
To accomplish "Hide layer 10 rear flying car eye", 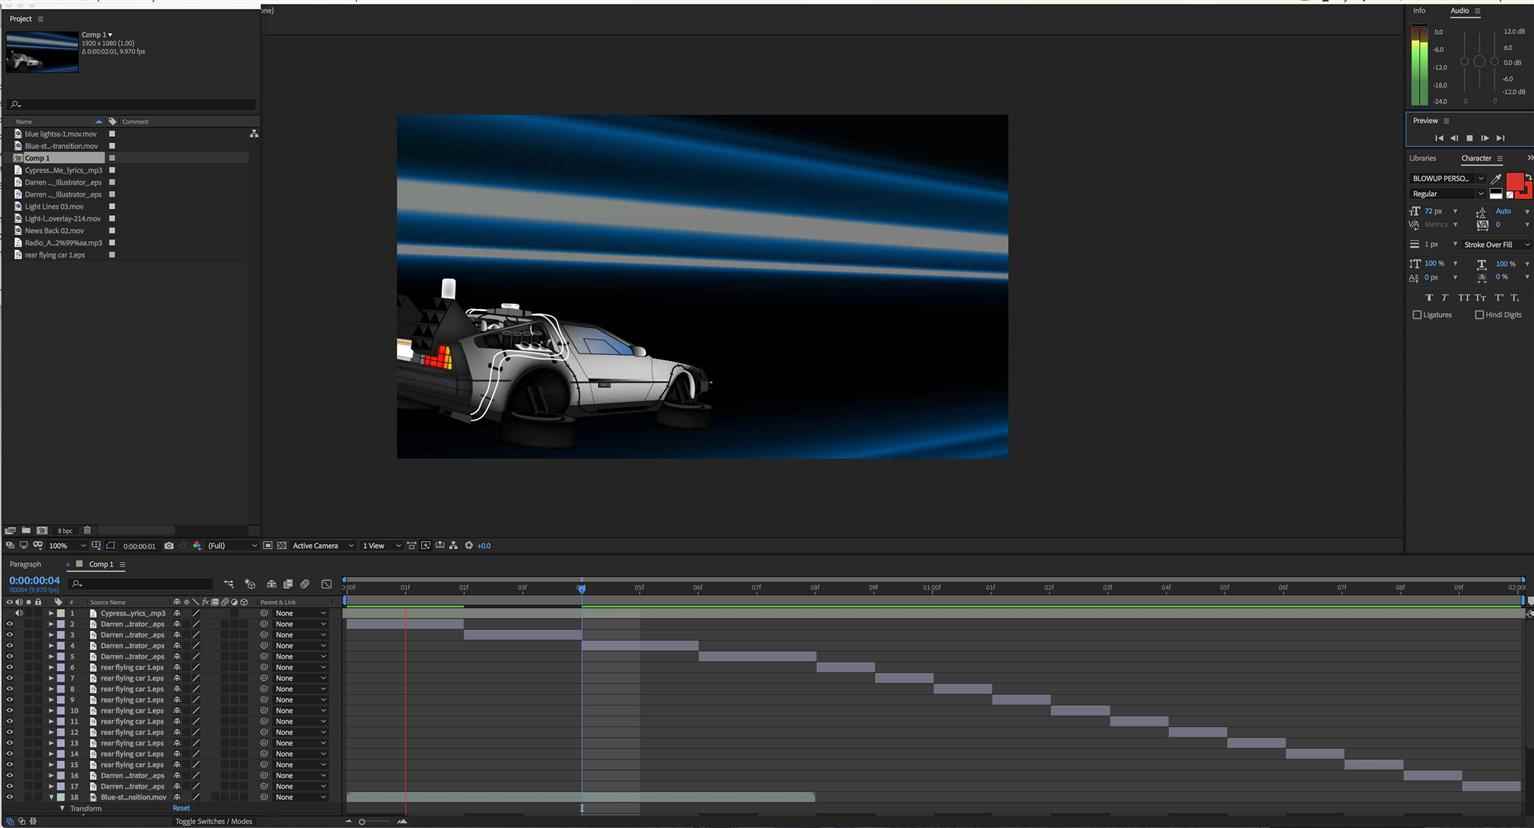I will 10,711.
